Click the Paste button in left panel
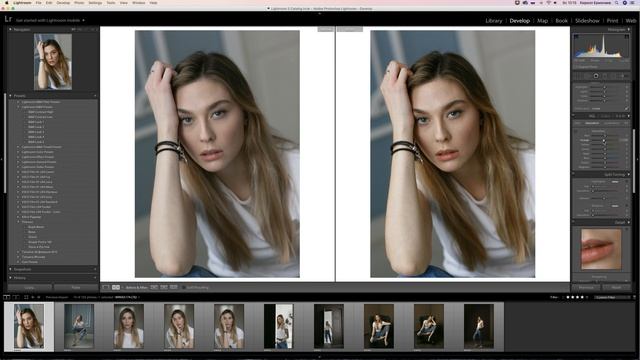The width and height of the screenshot is (640, 360). click(x=76, y=288)
